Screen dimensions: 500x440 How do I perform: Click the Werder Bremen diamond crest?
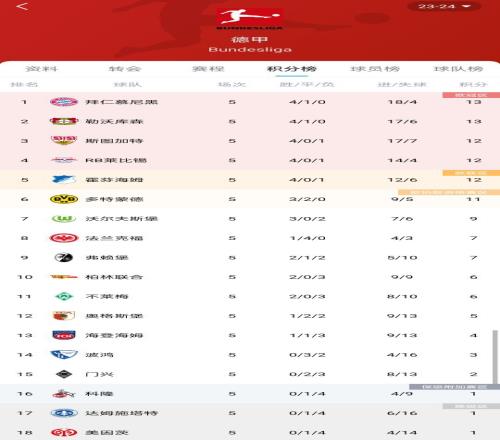pos(64,296)
